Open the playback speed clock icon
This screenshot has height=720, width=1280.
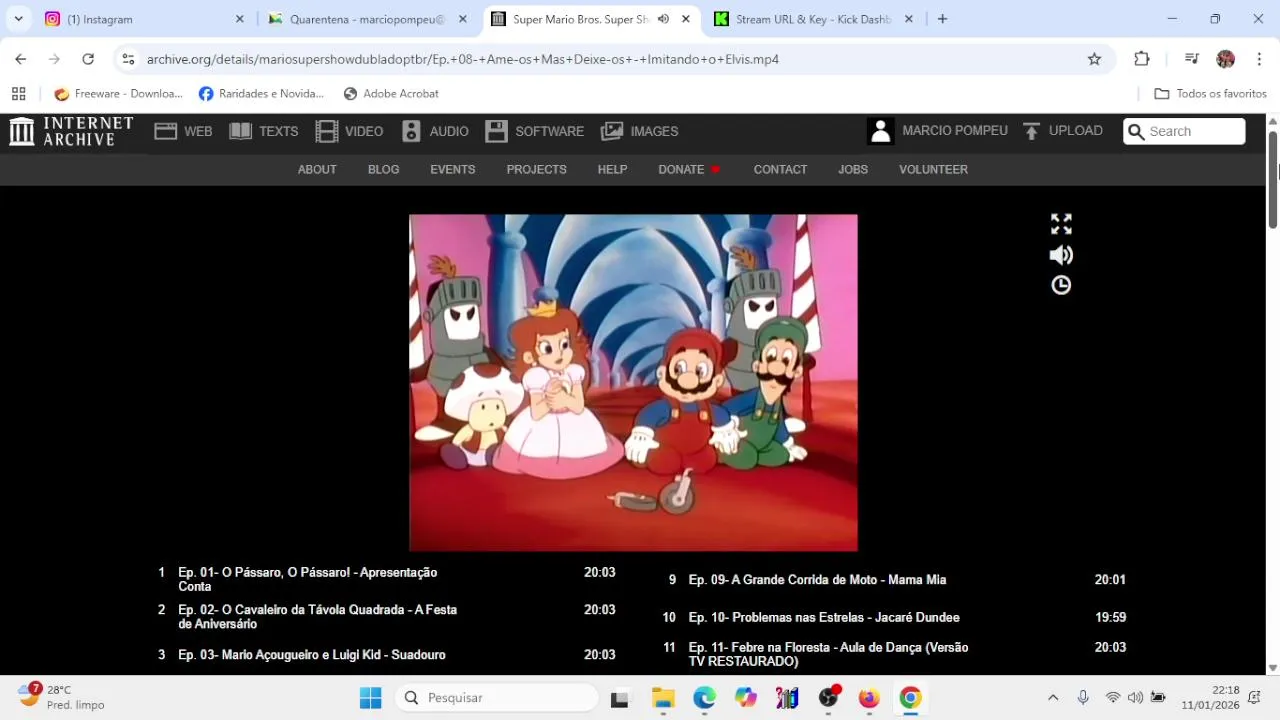tap(1061, 286)
